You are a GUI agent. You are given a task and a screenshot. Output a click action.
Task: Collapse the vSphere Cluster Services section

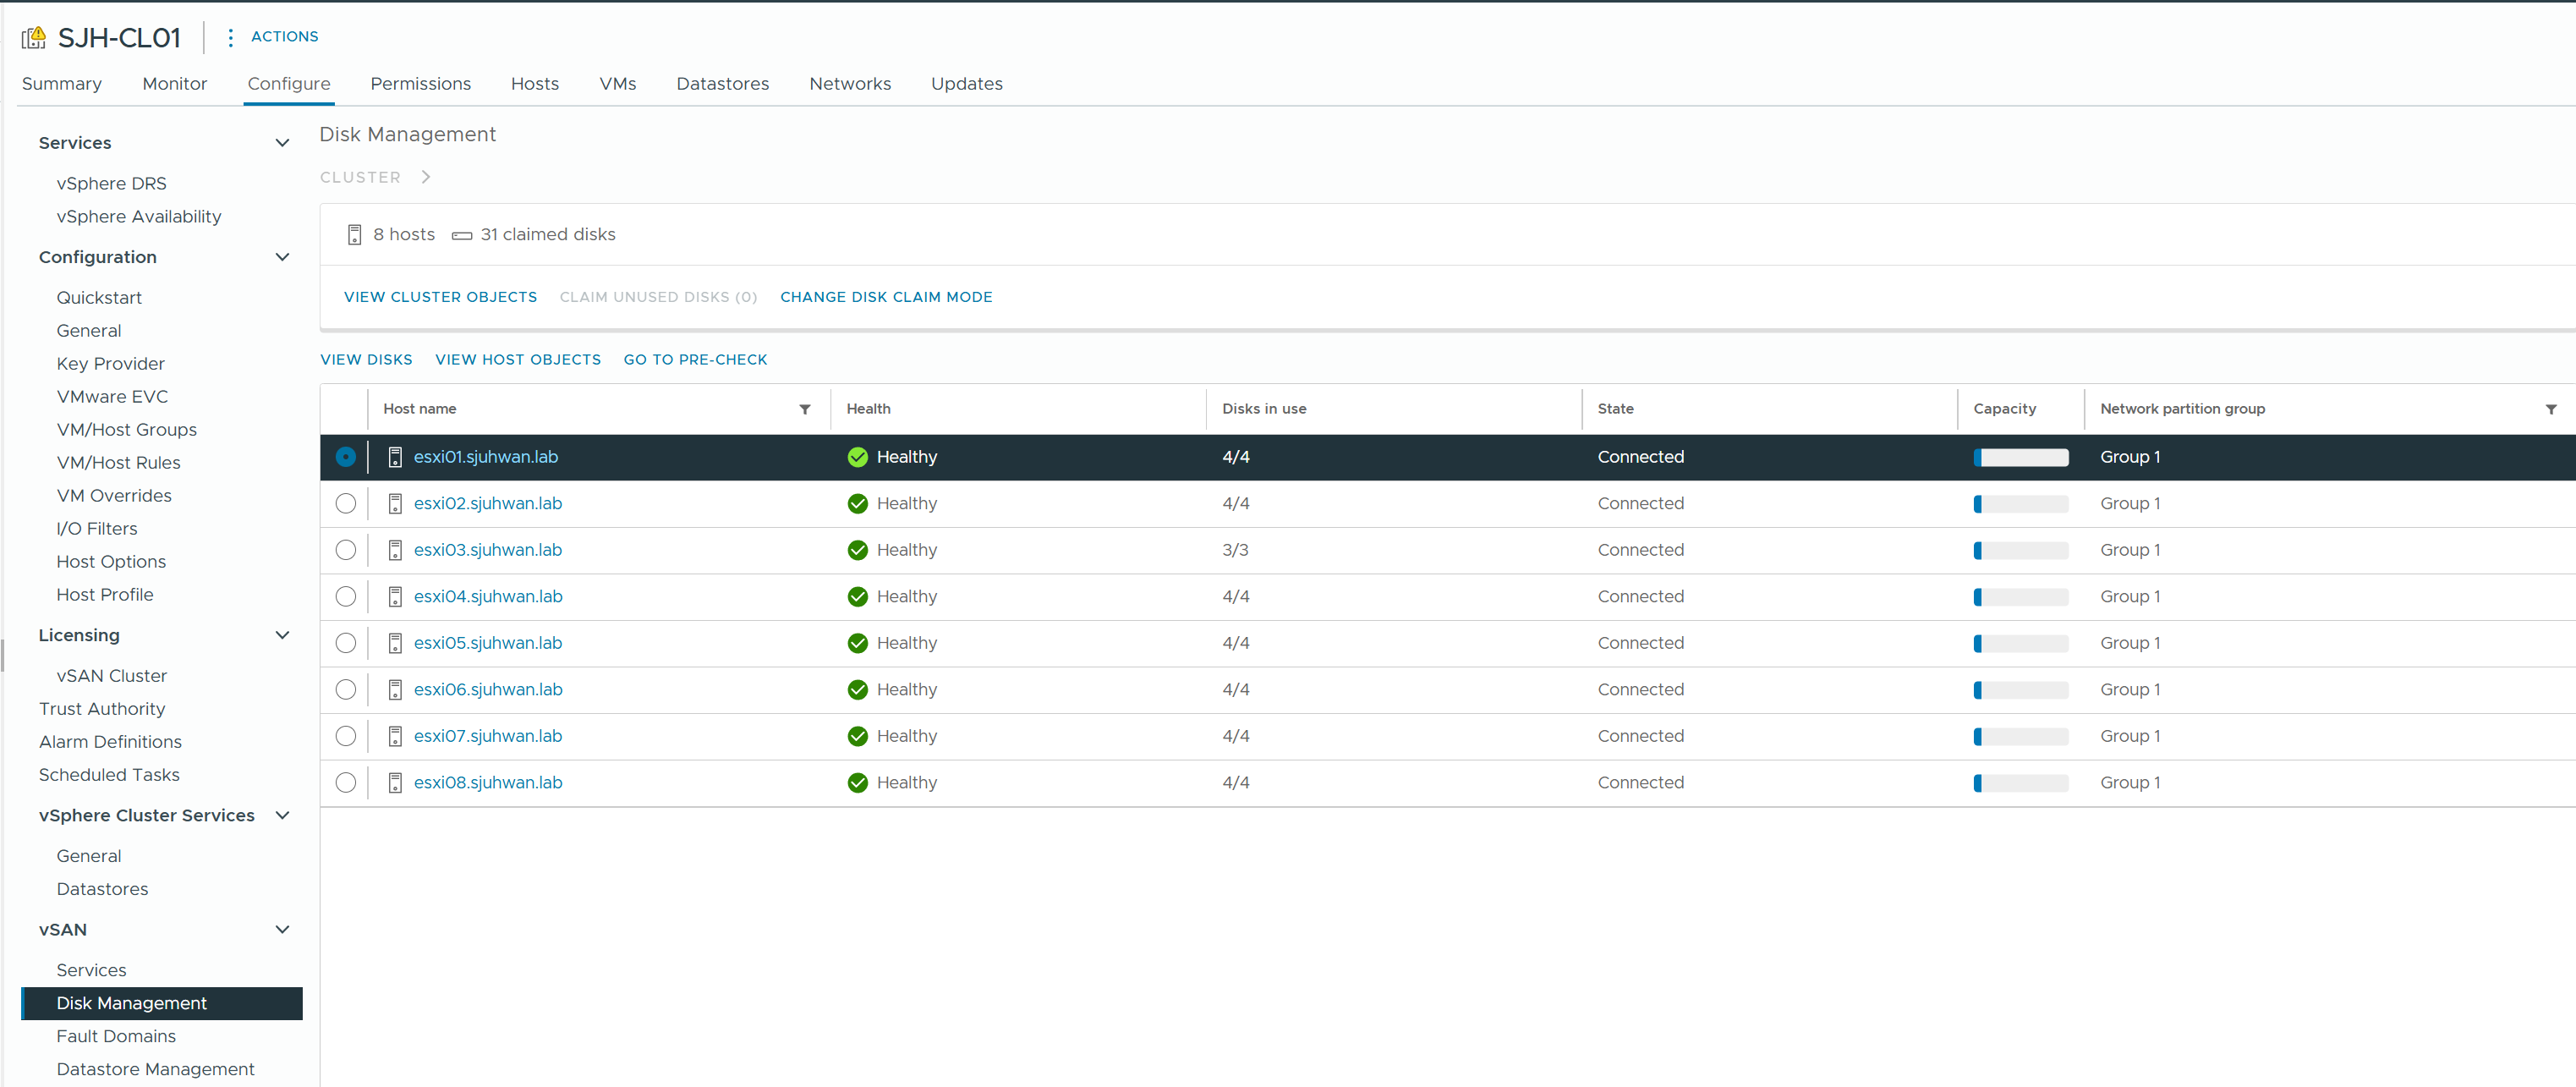(282, 815)
